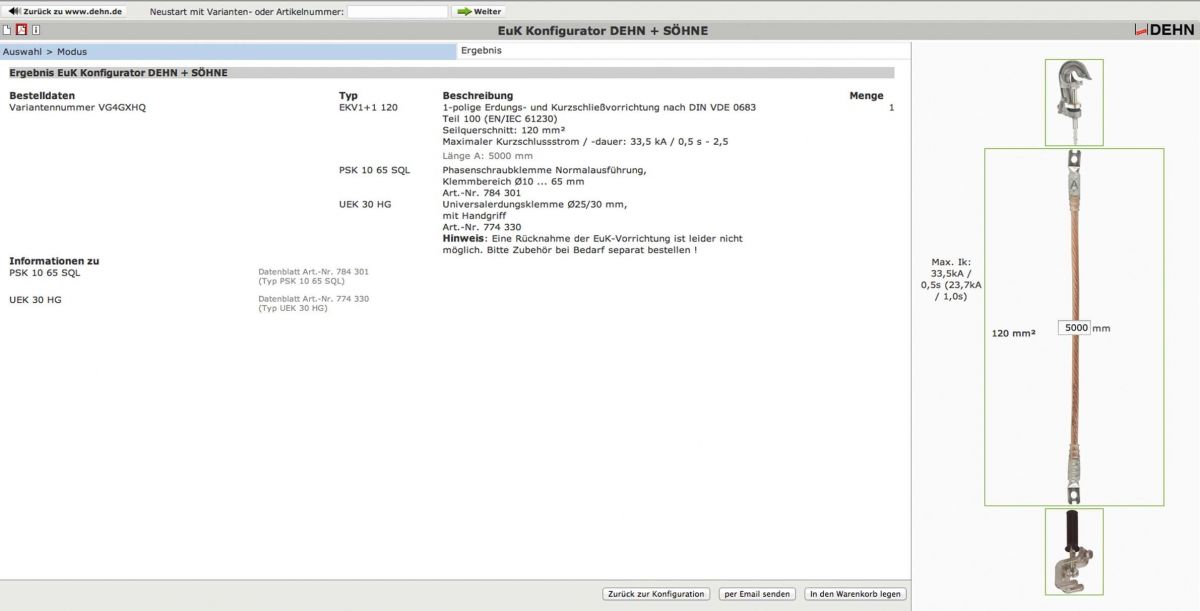Screen dimensions: 1200x611
Task: Click the DEHN logo
Action: (x=1164, y=30)
